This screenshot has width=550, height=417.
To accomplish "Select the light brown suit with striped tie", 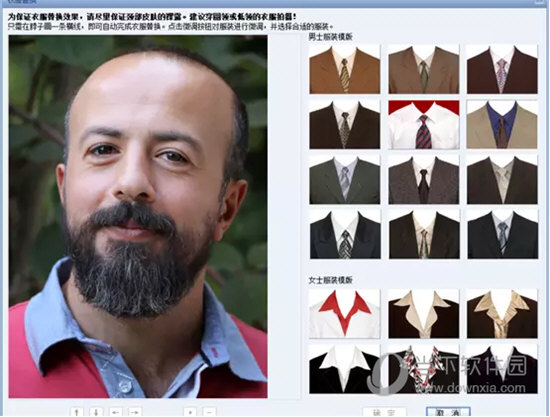I will 344,69.
